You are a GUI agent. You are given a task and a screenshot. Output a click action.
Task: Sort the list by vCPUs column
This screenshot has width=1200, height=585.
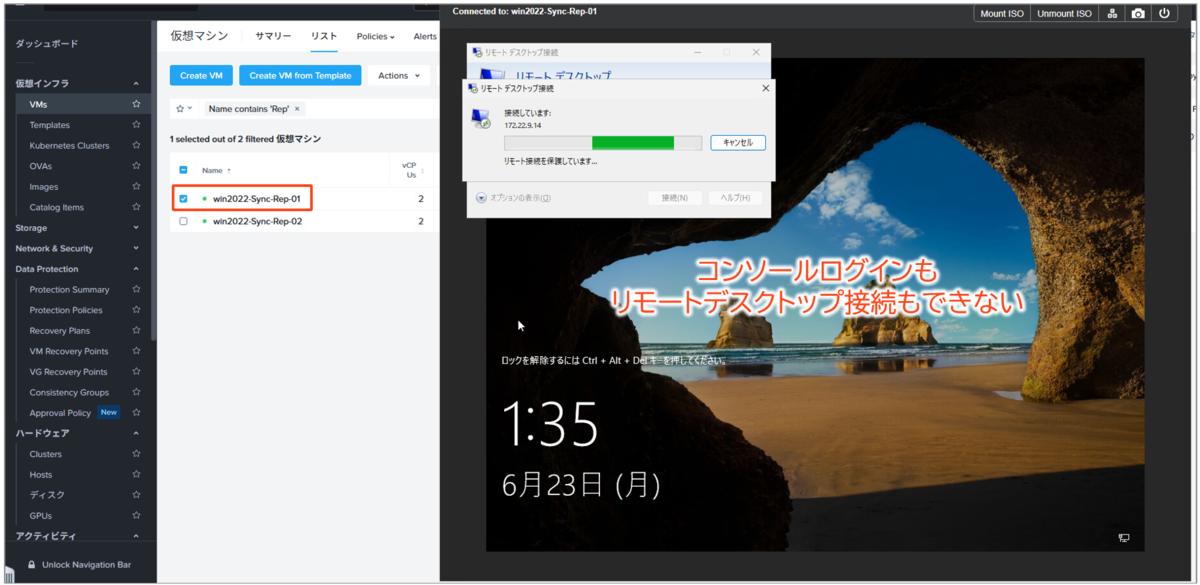click(x=410, y=170)
